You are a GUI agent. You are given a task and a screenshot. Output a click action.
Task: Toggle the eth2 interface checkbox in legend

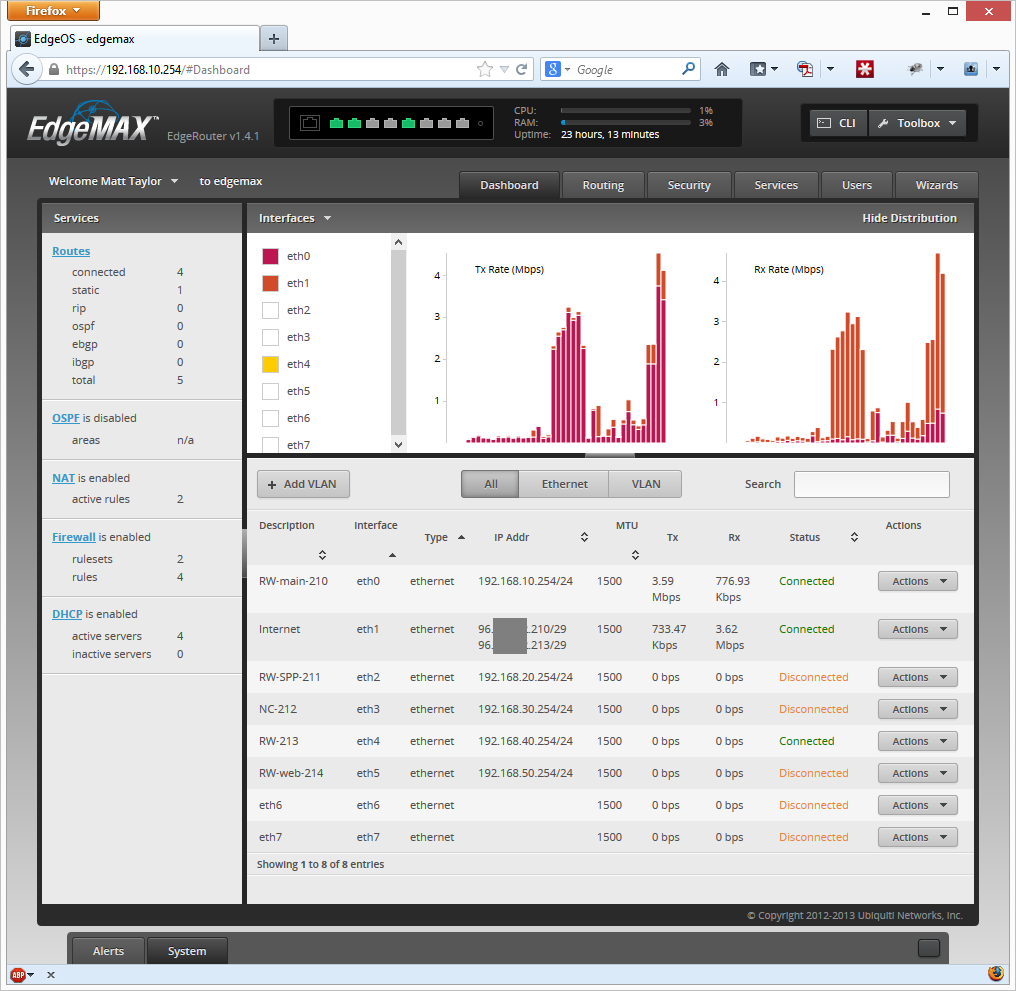(x=270, y=310)
